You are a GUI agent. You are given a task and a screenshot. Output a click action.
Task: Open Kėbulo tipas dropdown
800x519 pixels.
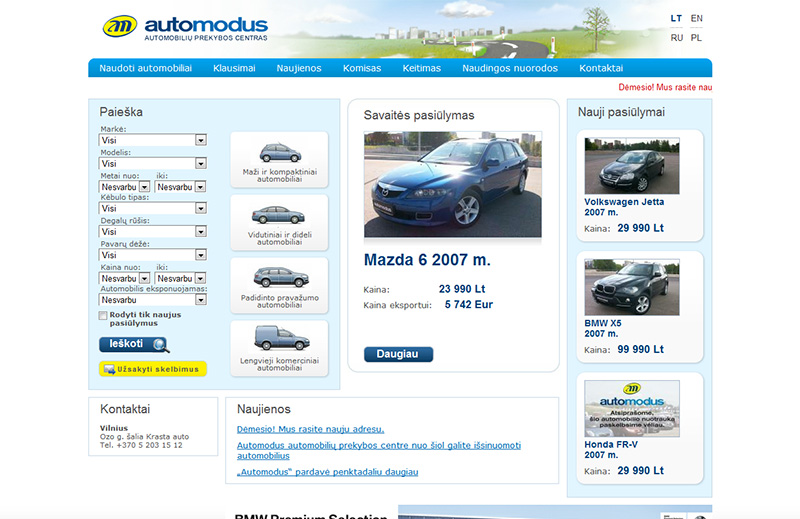pos(153,208)
